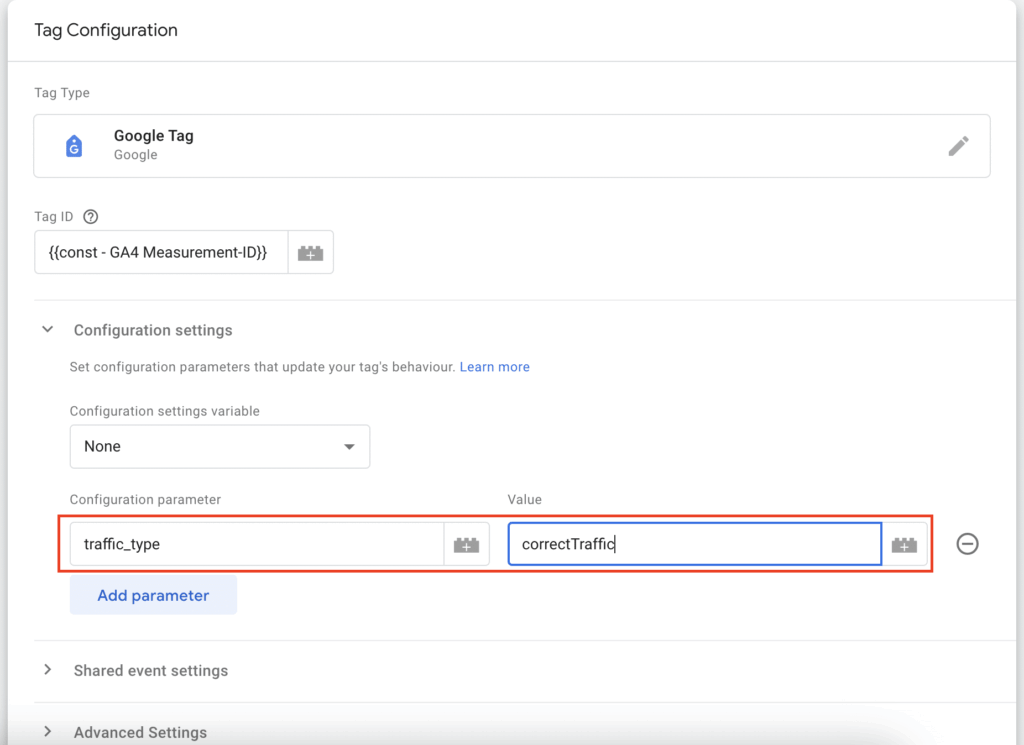The image size is (1024, 745).
Task: Click the Shared event settings label
Action: tap(150, 671)
